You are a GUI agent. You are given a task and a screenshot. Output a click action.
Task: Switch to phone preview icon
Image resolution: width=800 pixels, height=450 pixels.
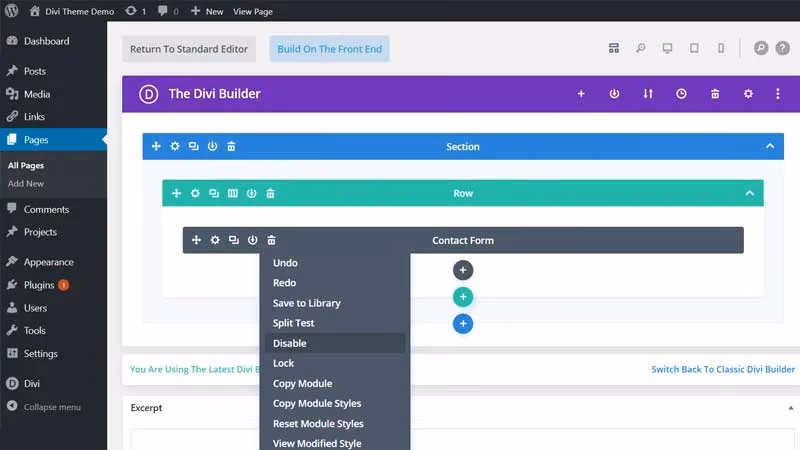721,48
